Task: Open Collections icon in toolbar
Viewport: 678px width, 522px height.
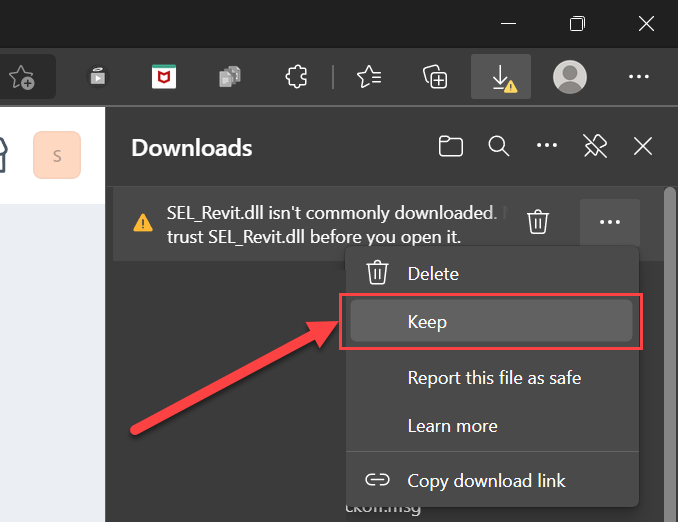Action: tap(435, 77)
